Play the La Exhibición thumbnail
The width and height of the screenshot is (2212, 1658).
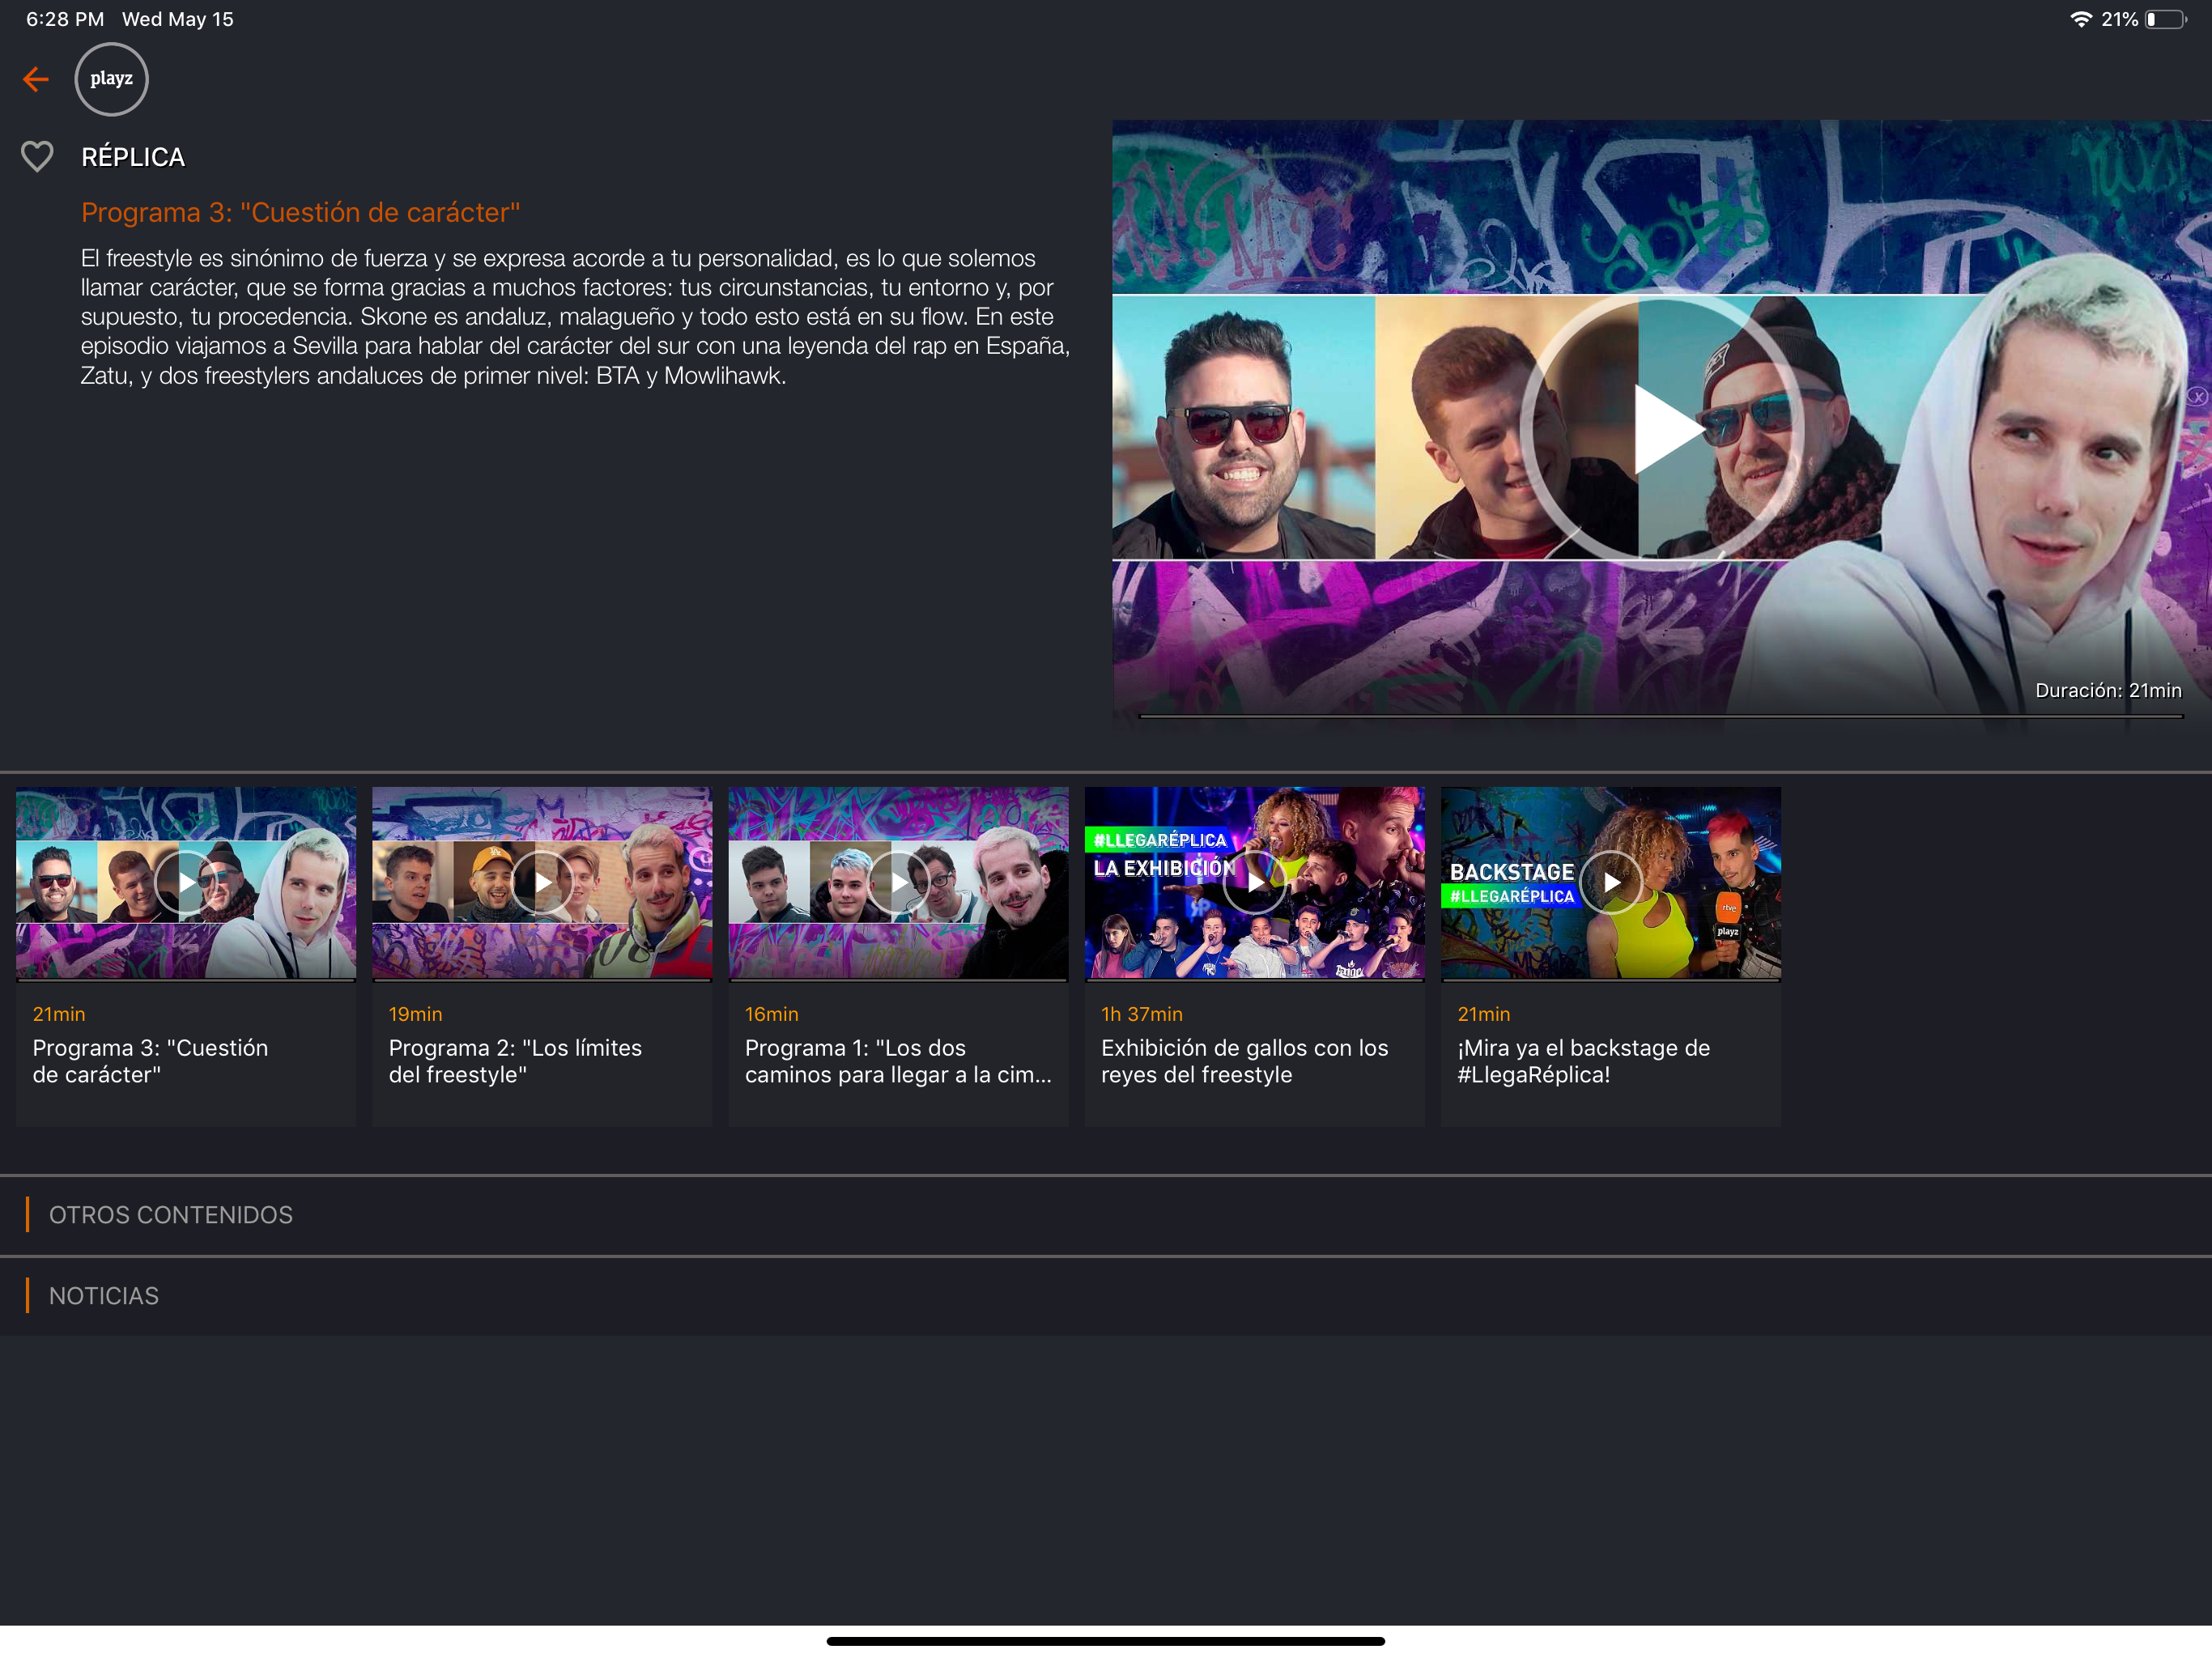[1254, 882]
